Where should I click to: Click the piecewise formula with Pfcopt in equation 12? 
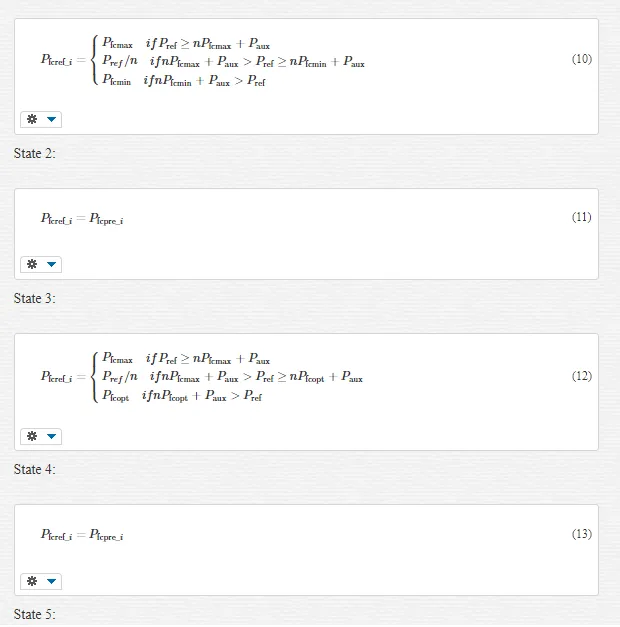point(202,377)
